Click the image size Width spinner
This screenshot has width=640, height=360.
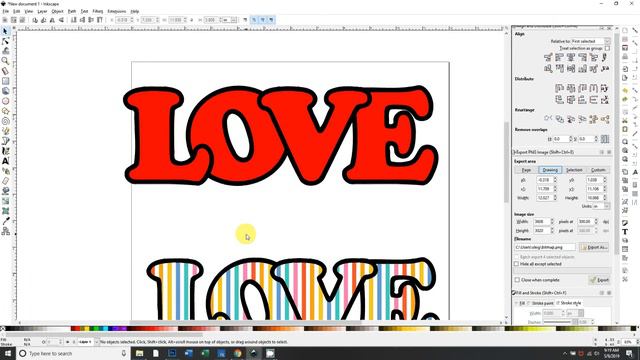(544, 222)
